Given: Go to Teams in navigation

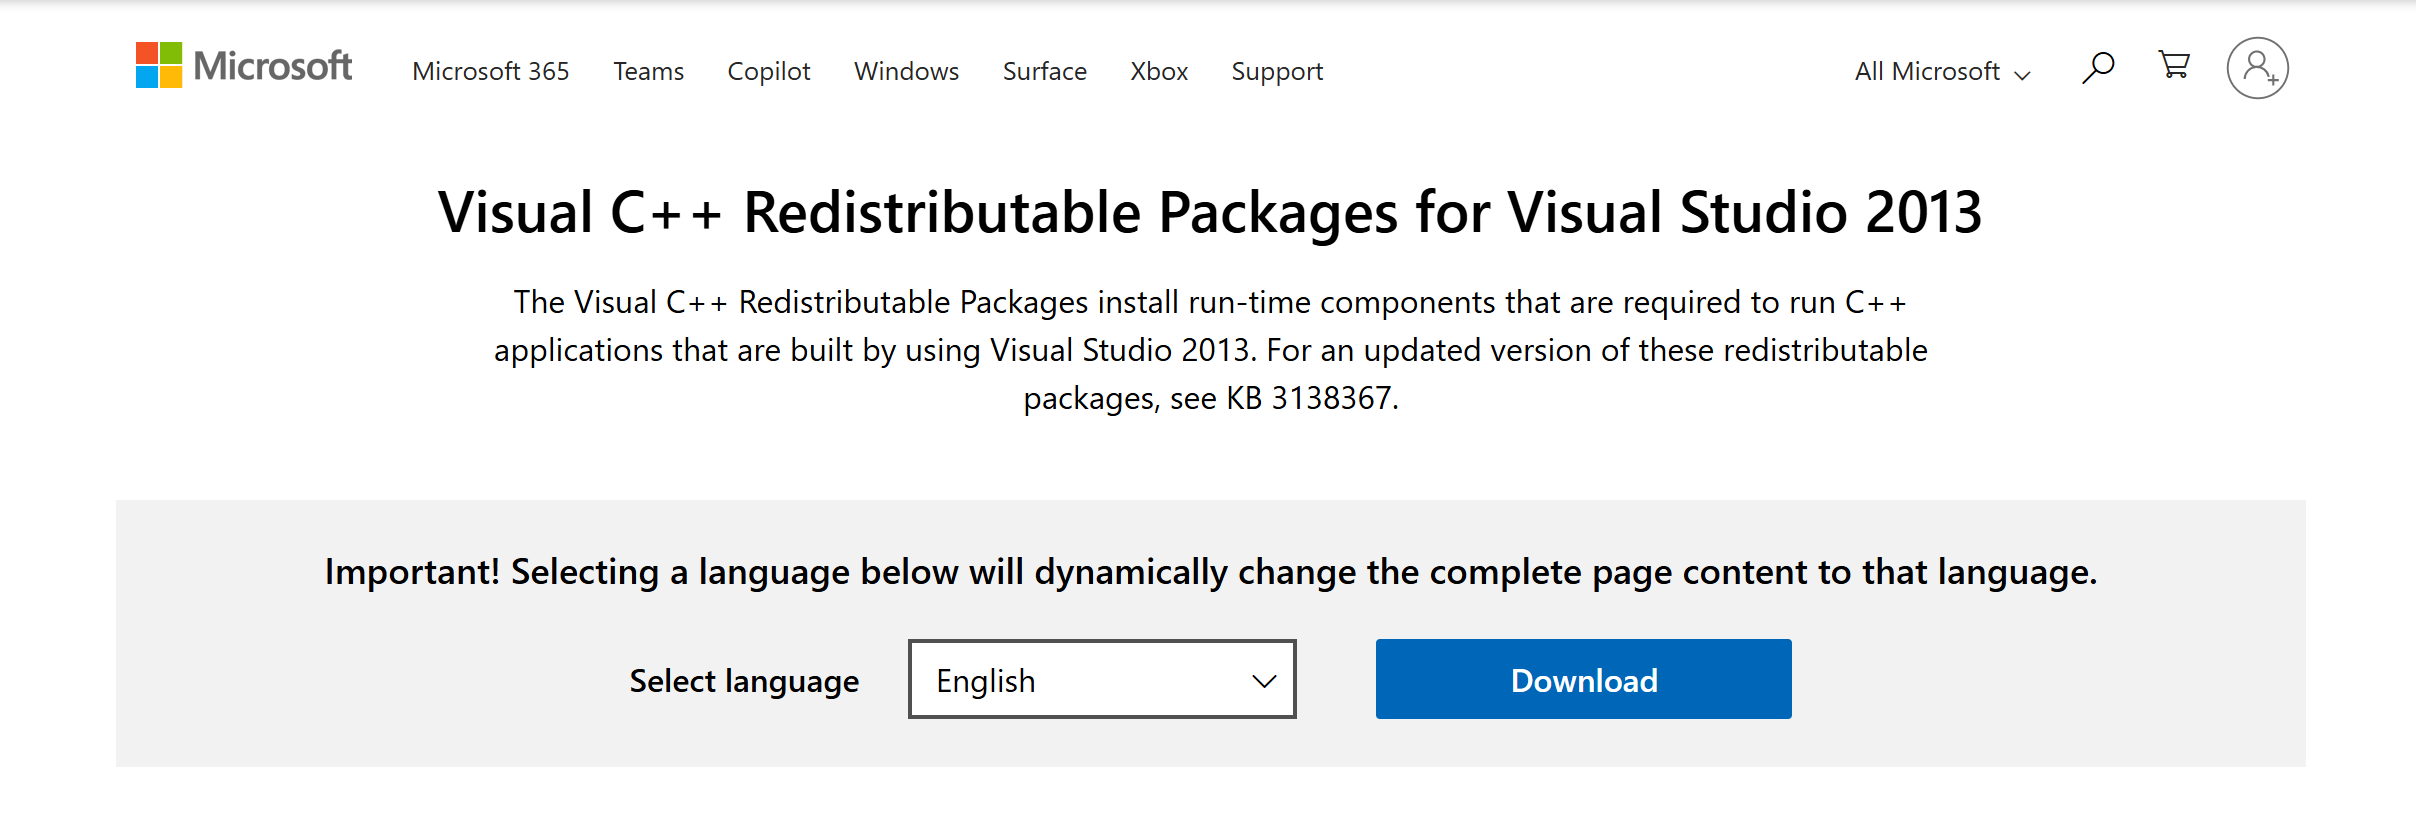Looking at the screenshot, I should 648,71.
